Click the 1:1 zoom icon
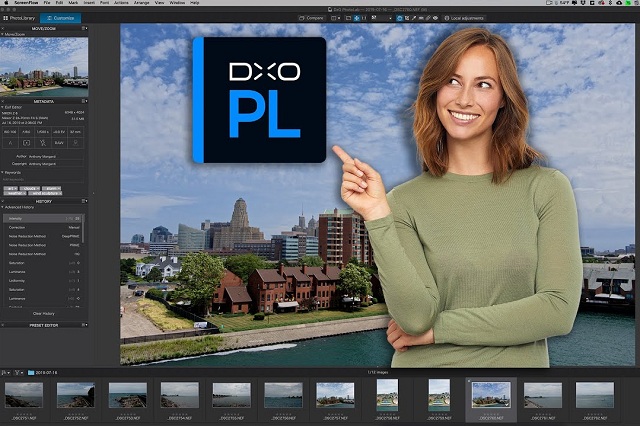This screenshot has height=426, width=640. tap(364, 18)
